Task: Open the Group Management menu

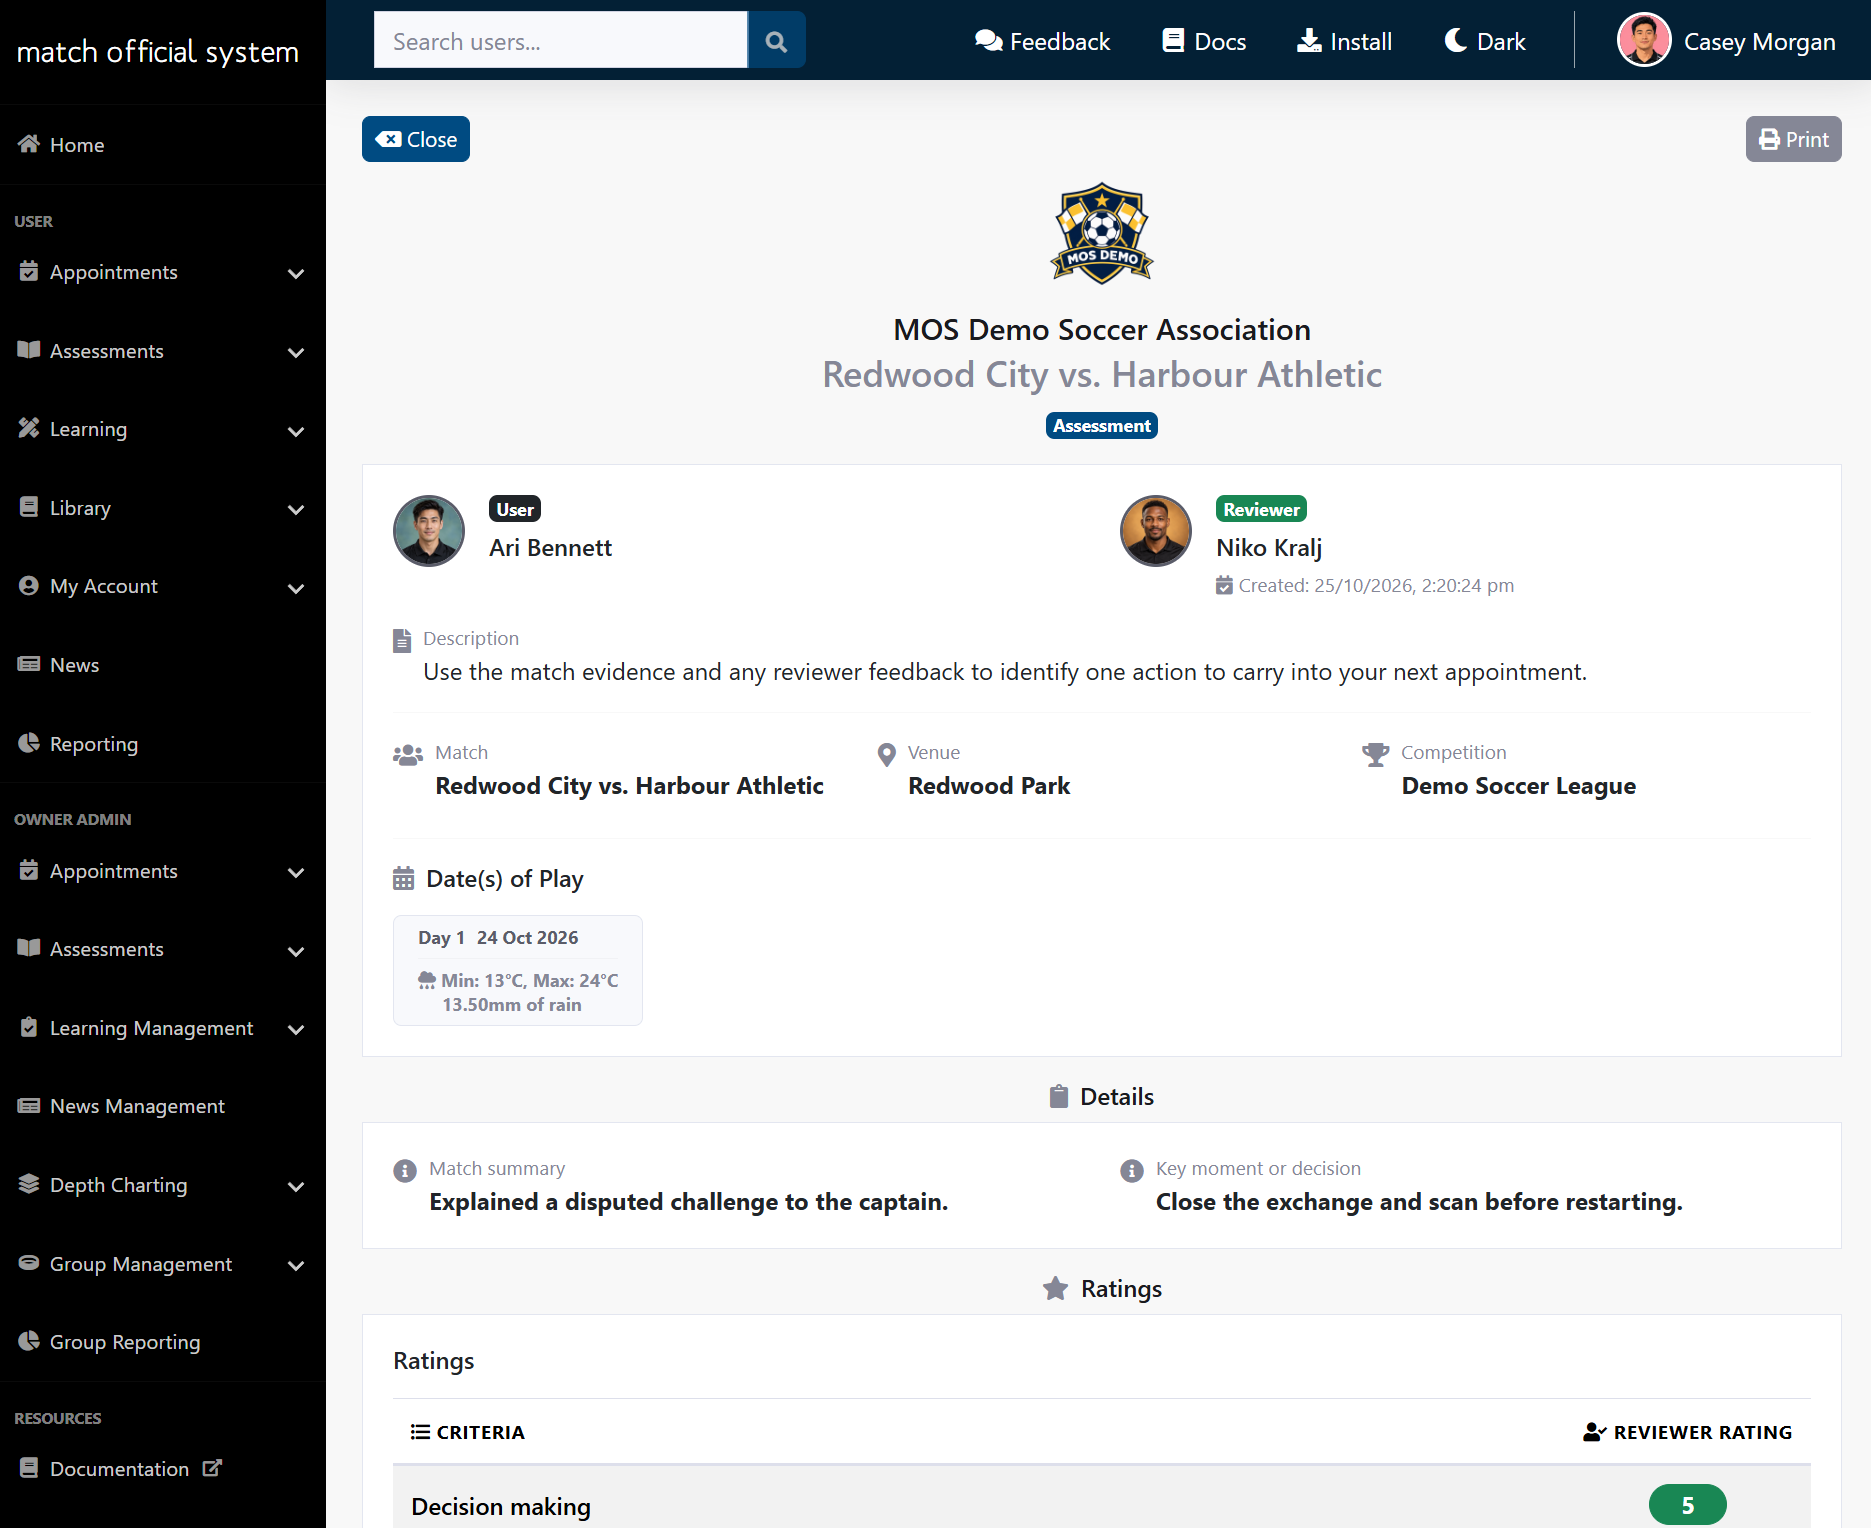Action: tap(163, 1264)
